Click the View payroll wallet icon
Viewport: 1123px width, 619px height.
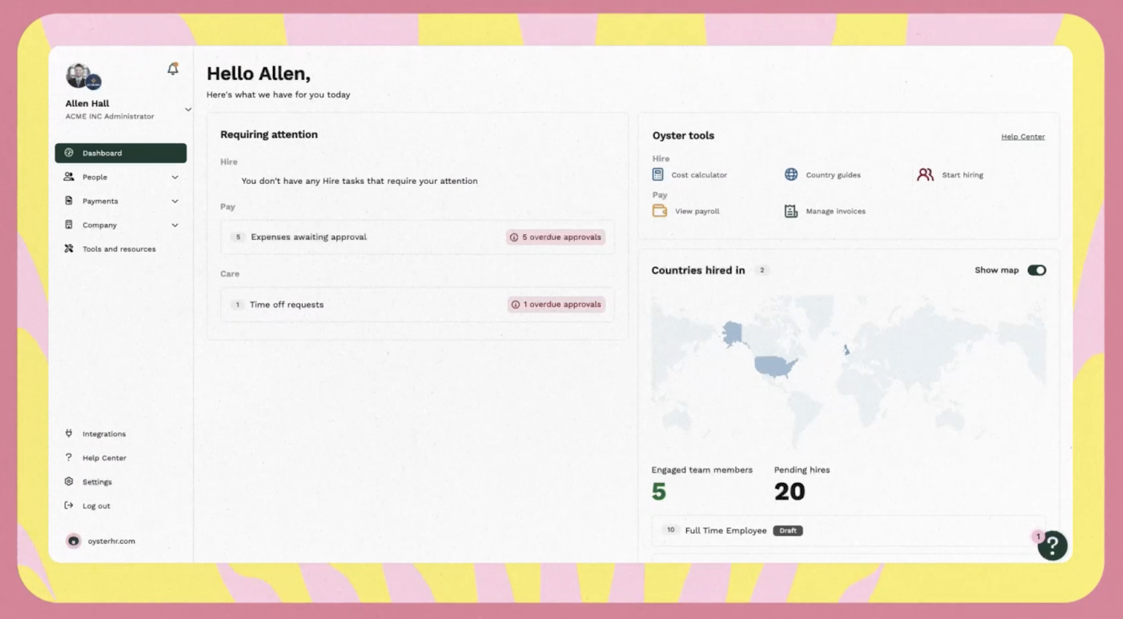click(x=660, y=211)
